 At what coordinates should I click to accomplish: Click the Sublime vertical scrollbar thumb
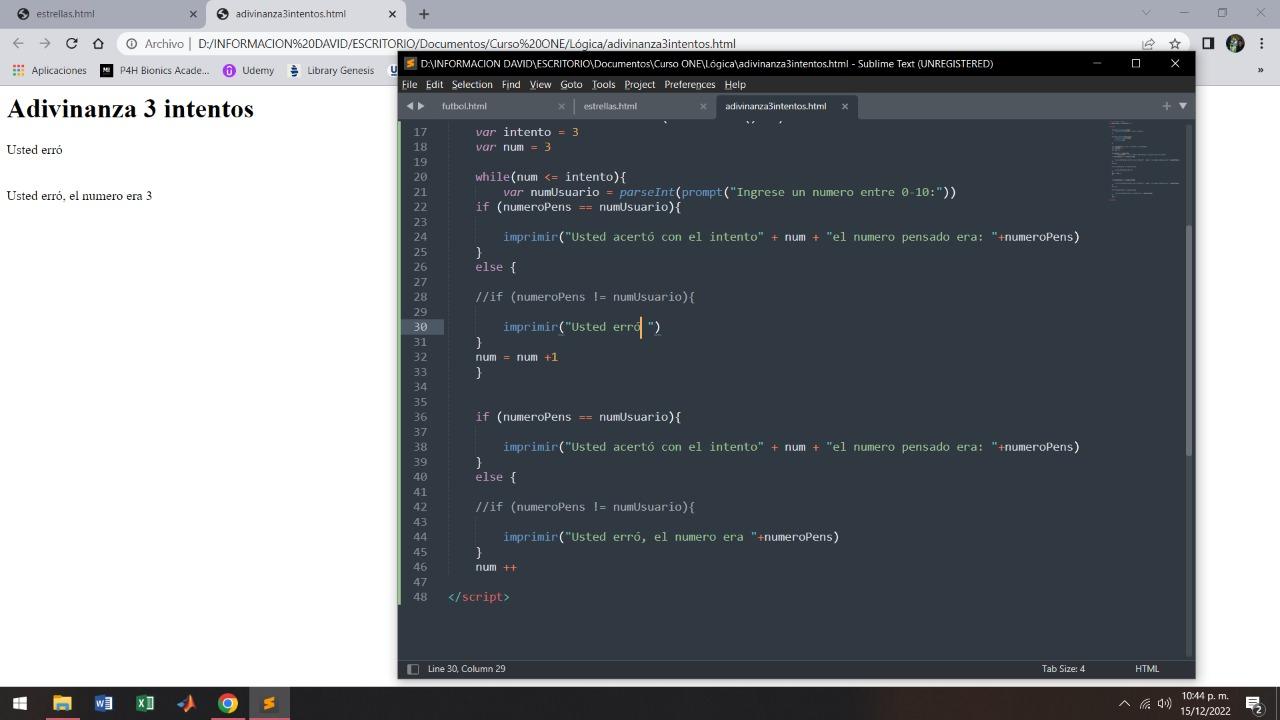tap(1189, 340)
